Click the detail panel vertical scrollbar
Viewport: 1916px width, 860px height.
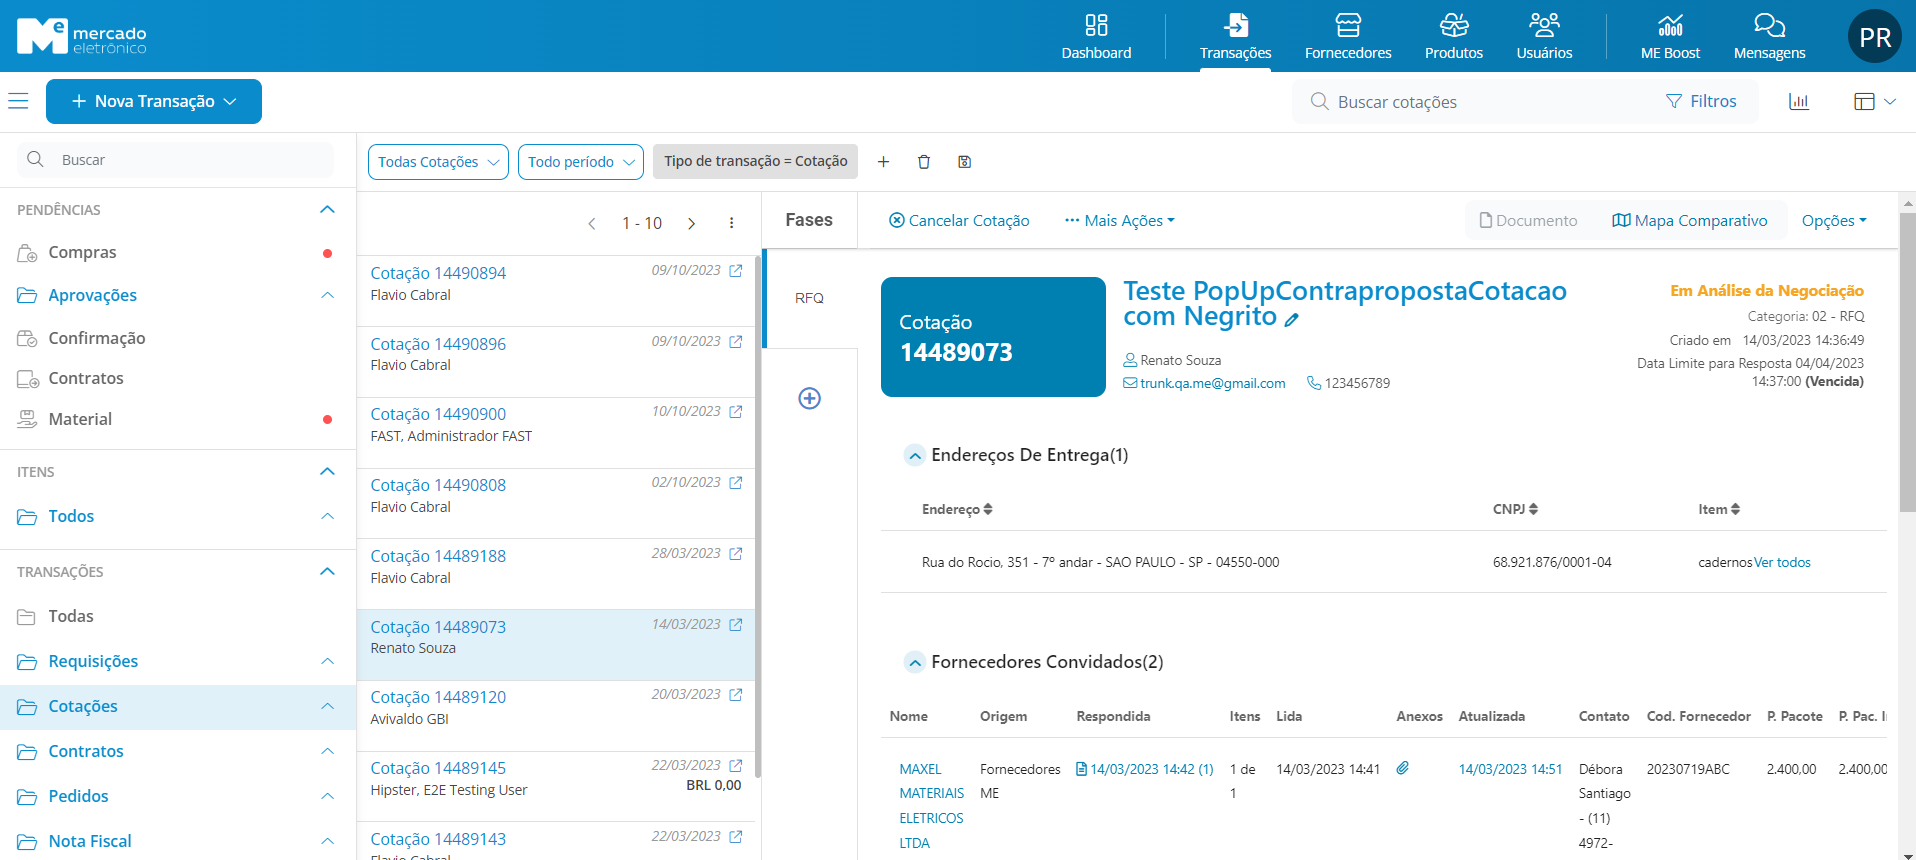(x=1907, y=362)
